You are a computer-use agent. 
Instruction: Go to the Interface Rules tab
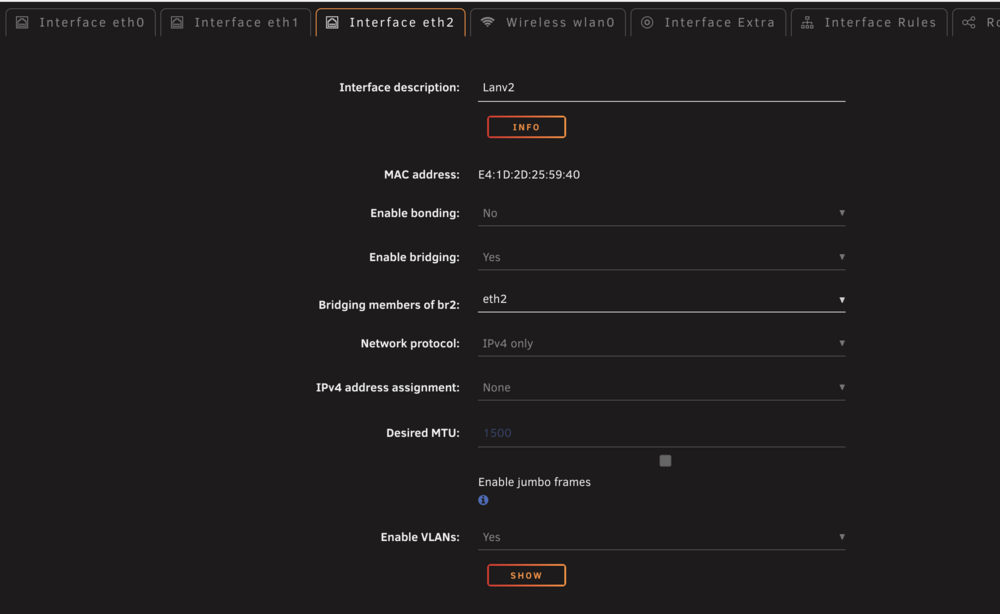point(869,22)
